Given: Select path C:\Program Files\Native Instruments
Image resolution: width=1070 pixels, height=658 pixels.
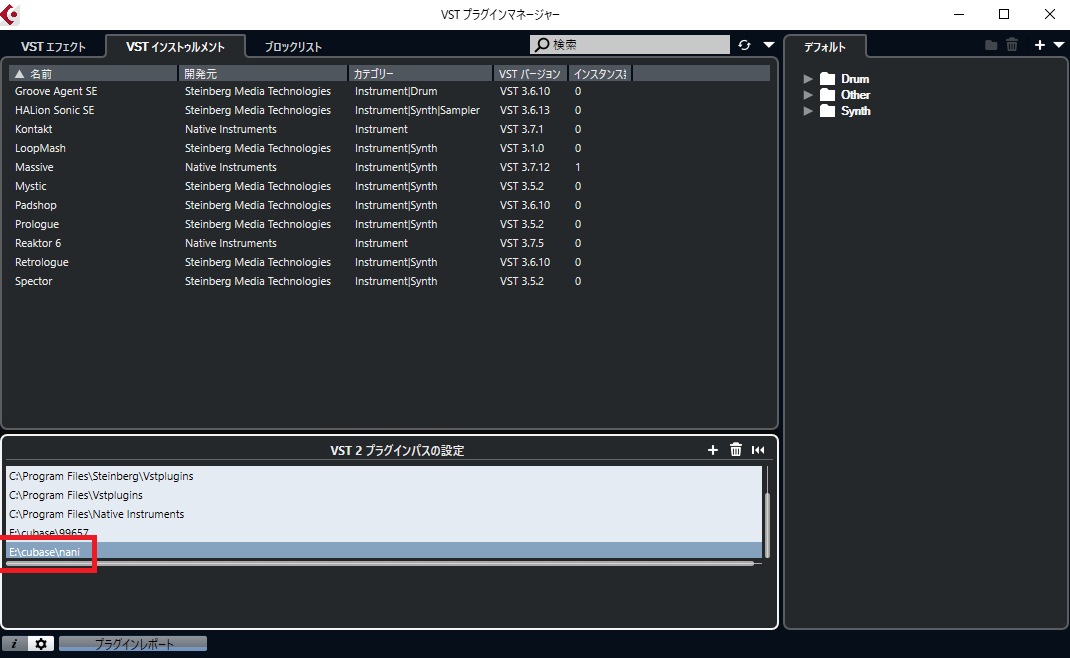Looking at the screenshot, I should (384, 515).
